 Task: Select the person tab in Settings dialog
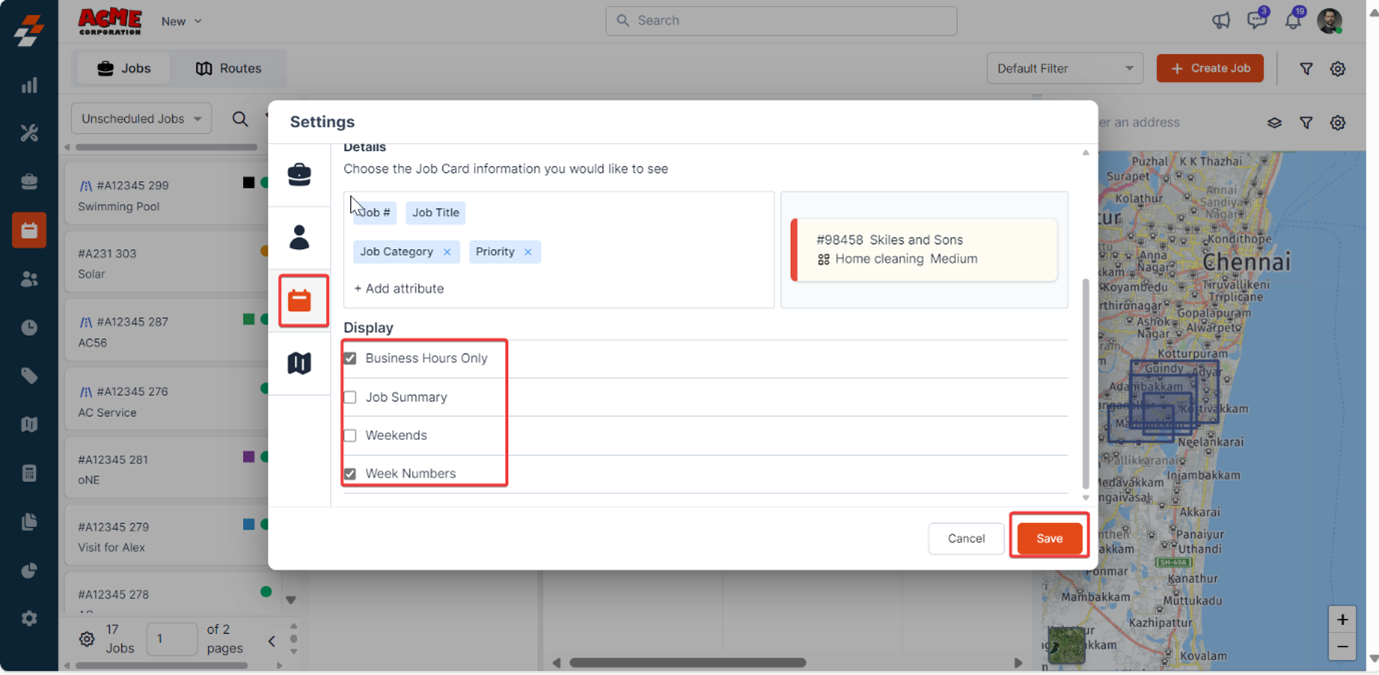coord(299,237)
